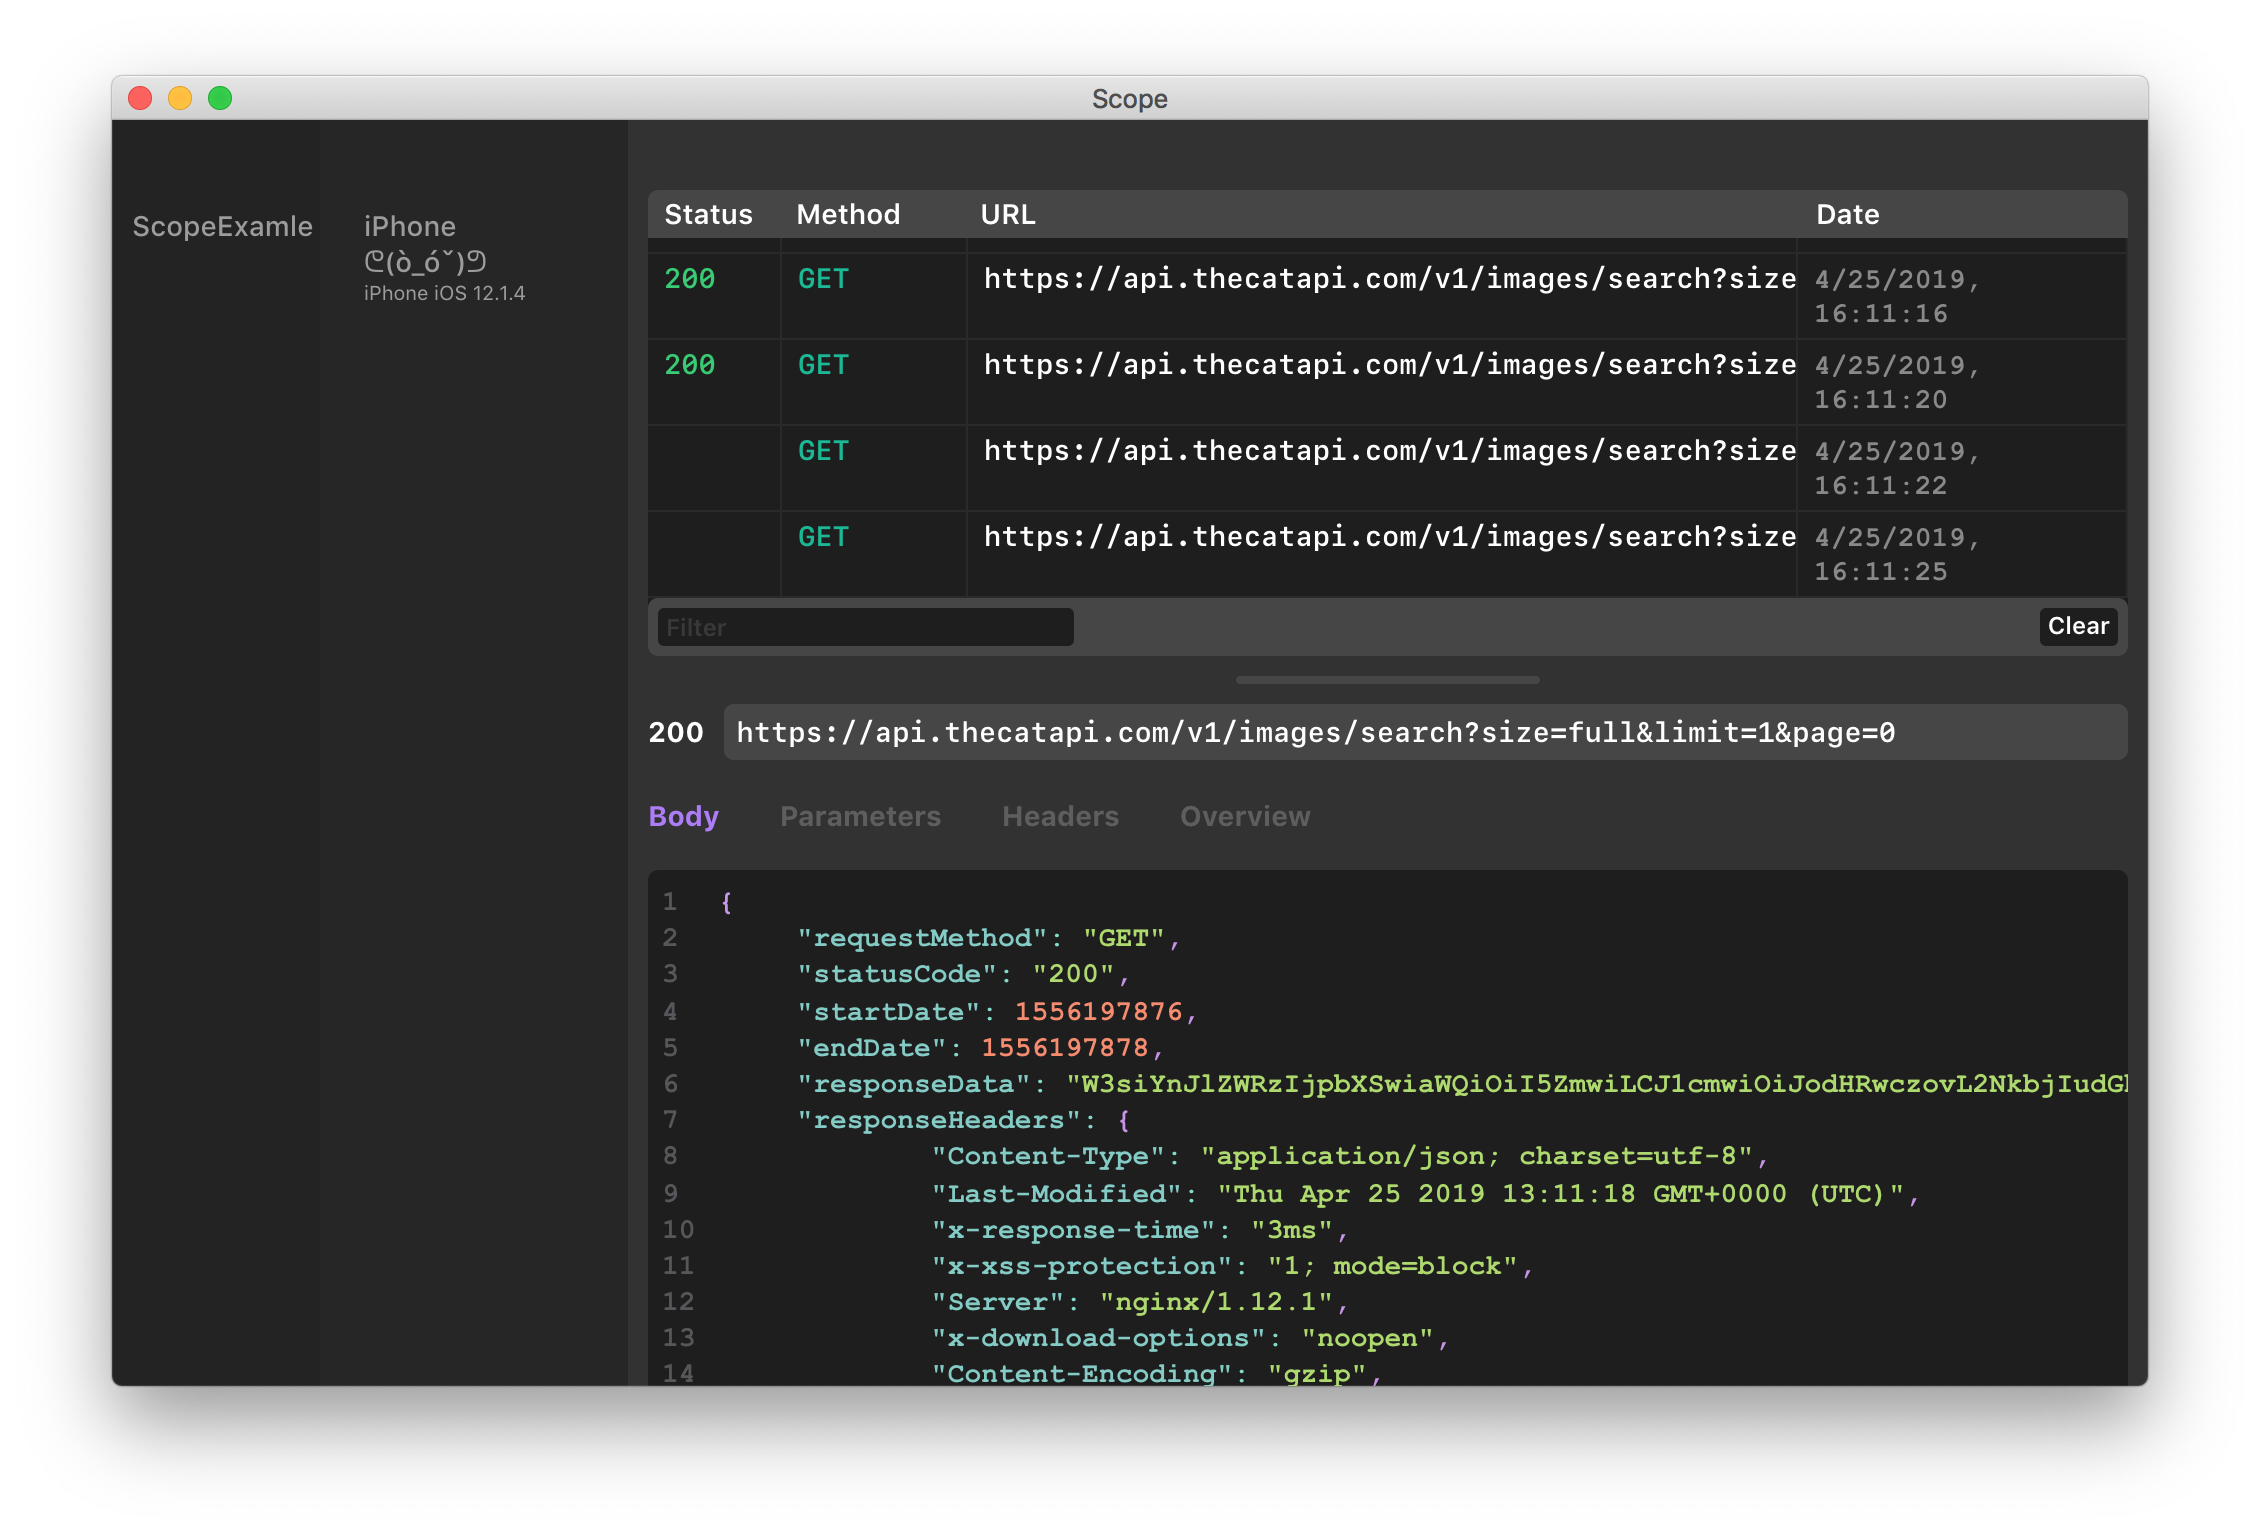The width and height of the screenshot is (2260, 1534).
Task: Click the selected request URL field
Action: 1424,732
